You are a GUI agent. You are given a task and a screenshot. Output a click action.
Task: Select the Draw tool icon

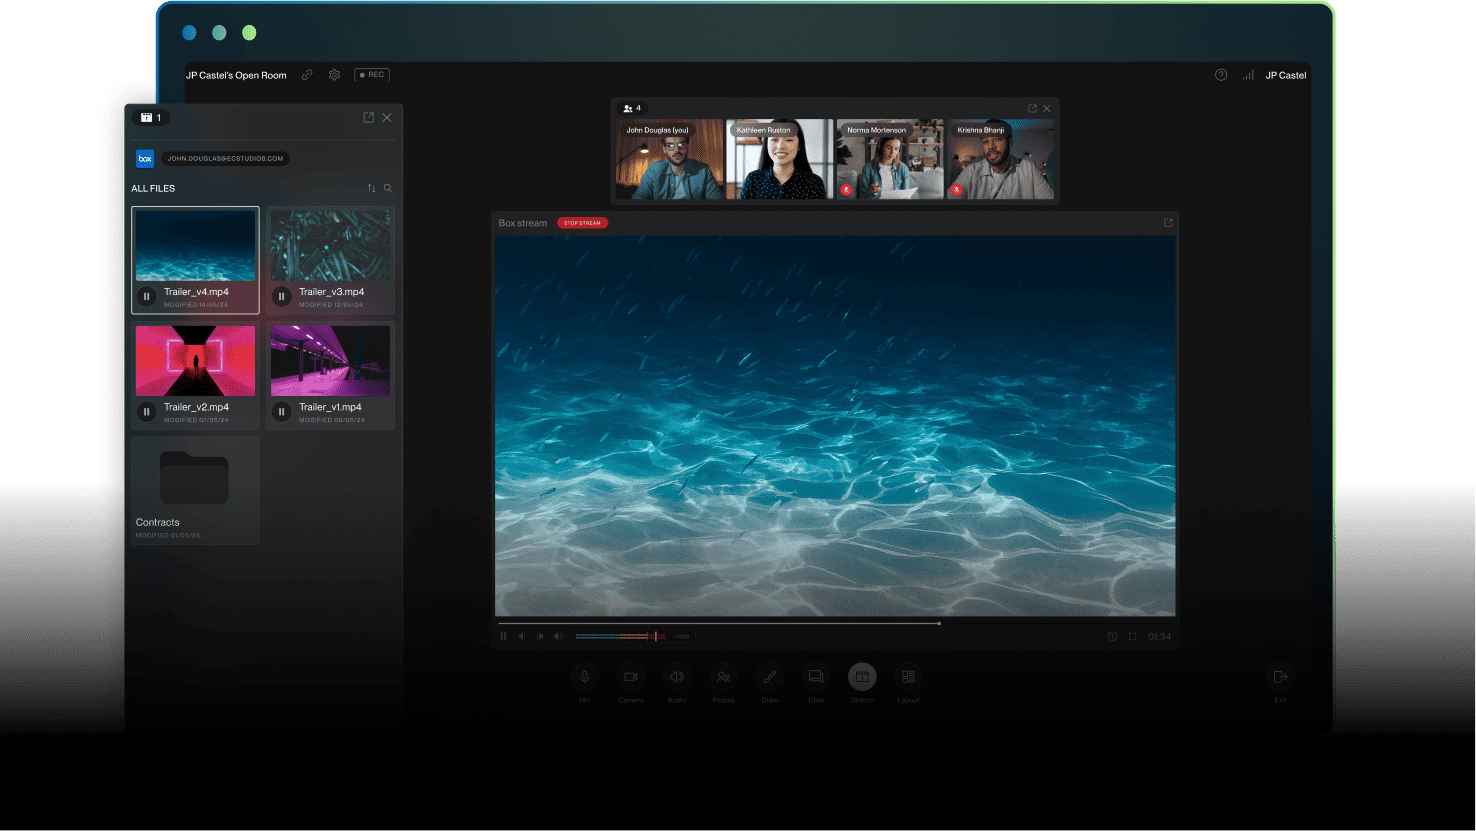coord(769,678)
